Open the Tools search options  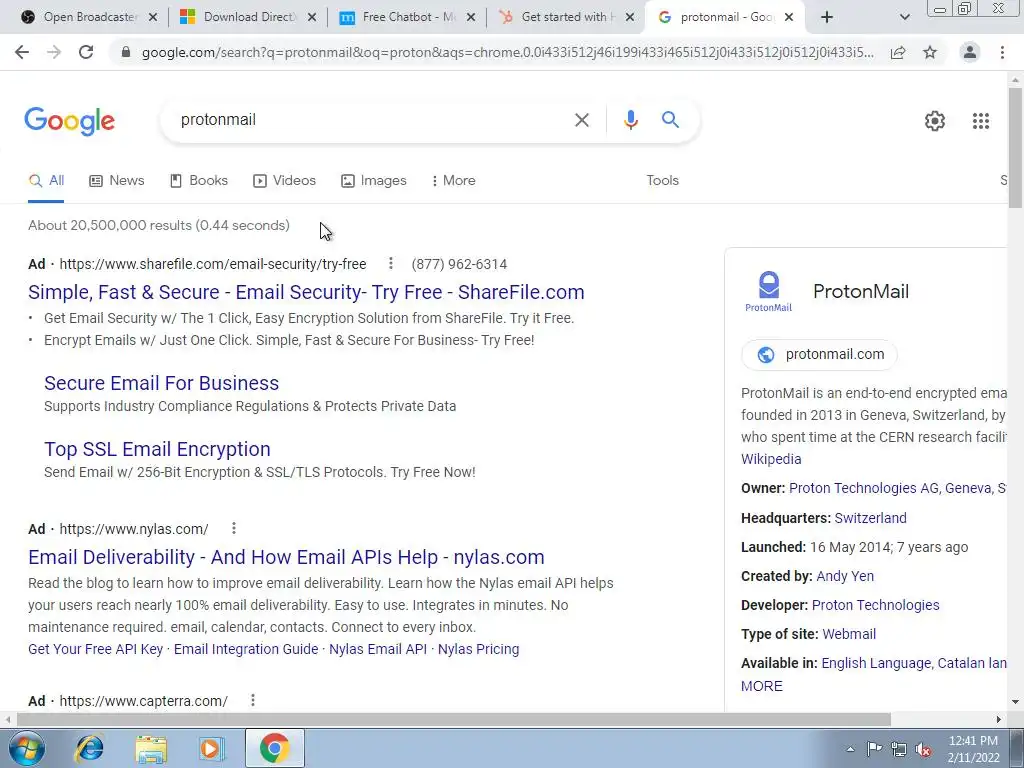(x=662, y=180)
